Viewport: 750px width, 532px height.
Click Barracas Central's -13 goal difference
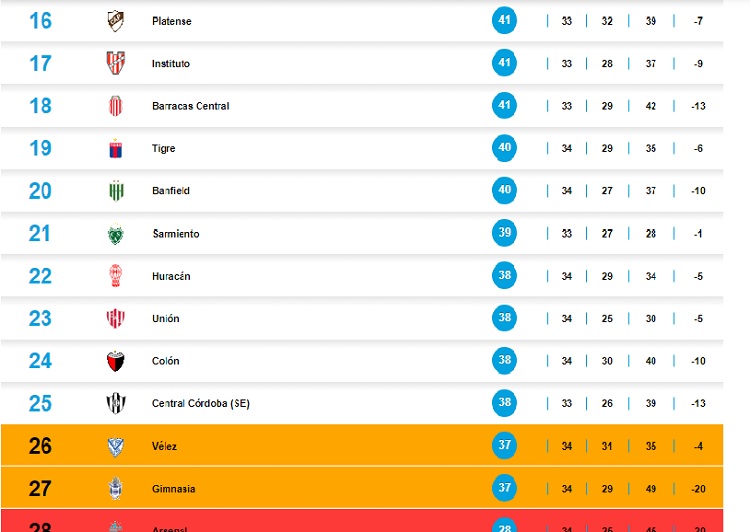coord(698,106)
